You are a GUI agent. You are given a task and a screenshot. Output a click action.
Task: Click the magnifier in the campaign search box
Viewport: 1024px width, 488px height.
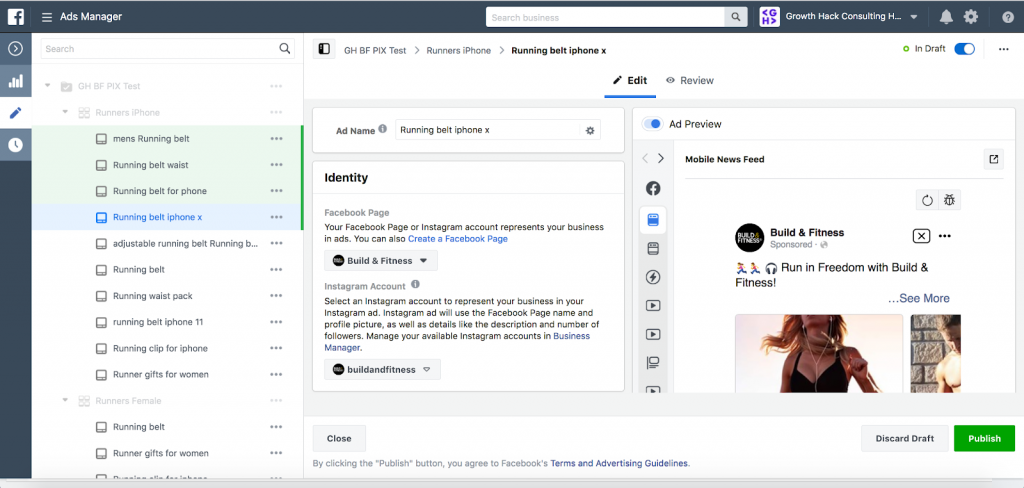pos(285,48)
